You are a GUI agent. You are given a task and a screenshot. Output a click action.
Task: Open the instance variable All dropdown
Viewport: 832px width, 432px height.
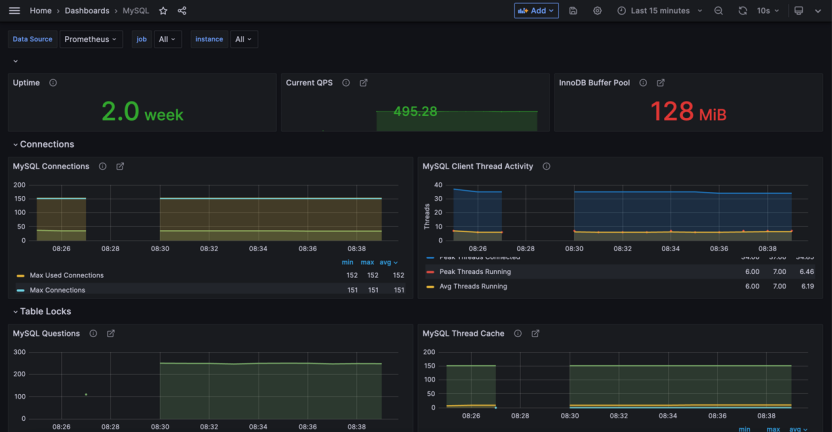[244, 39]
